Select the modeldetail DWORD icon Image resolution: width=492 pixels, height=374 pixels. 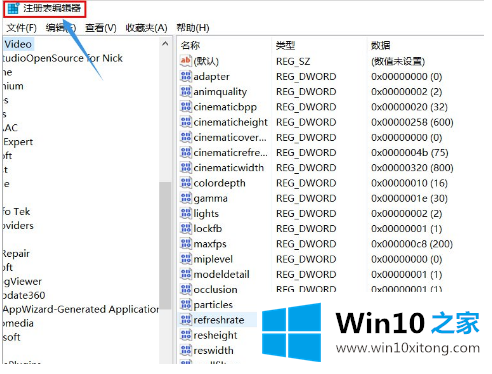pyautogui.click(x=186, y=274)
